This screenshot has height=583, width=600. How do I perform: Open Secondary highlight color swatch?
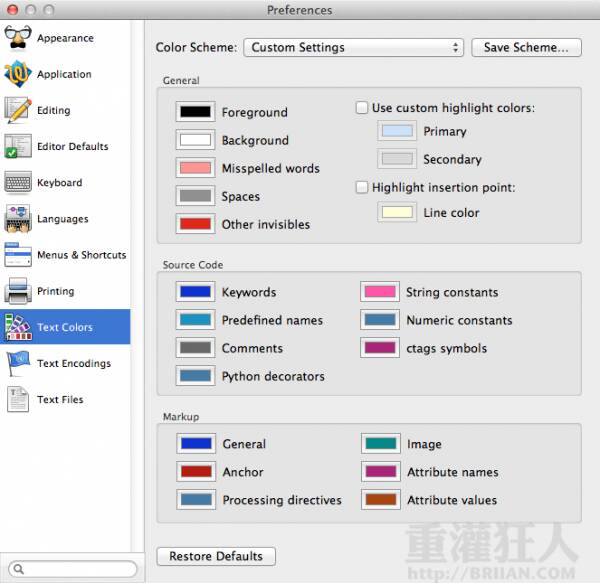pos(397,159)
